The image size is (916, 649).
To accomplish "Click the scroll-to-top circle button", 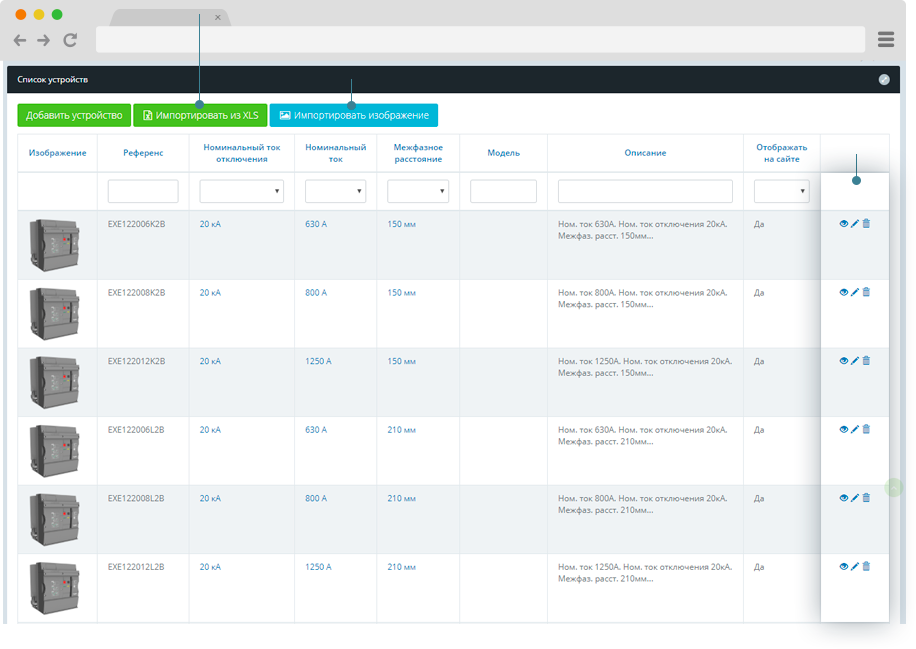I will 893,487.
